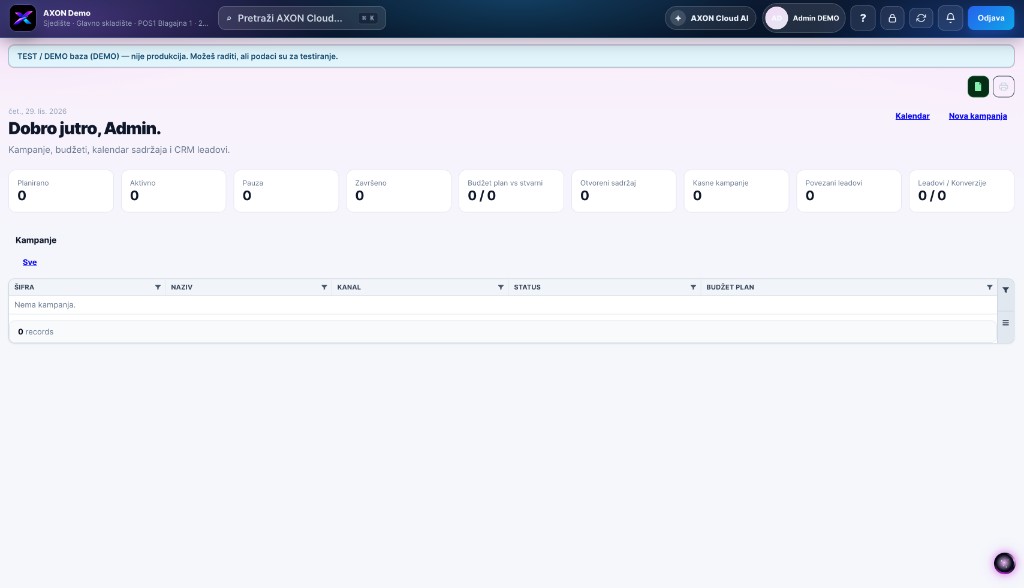
Task: Open AXON Cloud AI button
Action: point(711,18)
